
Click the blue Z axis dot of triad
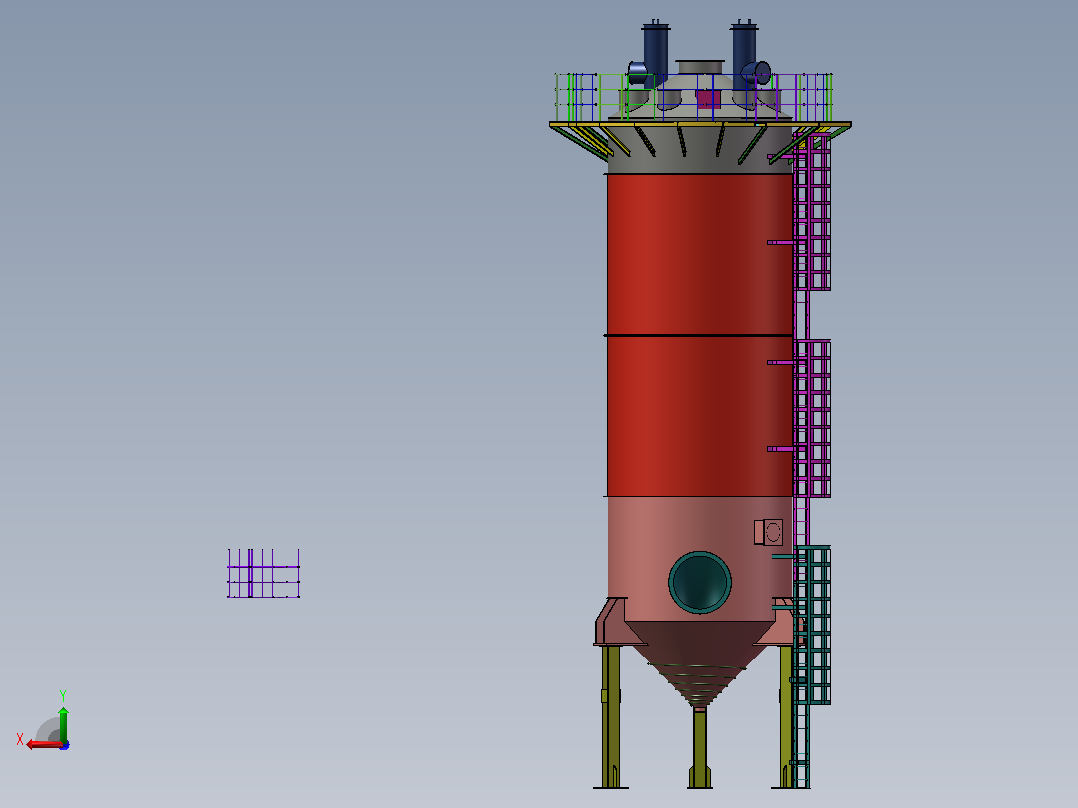(64, 745)
